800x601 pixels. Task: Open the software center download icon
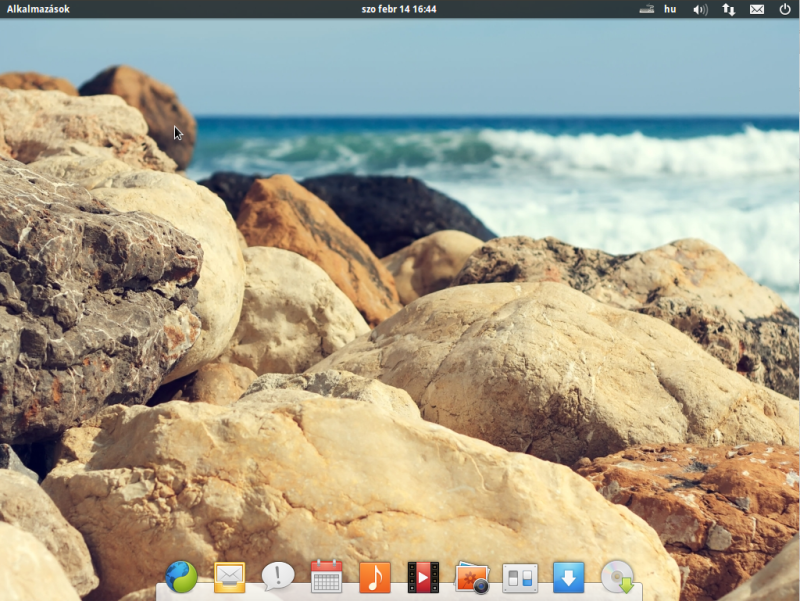(x=568, y=578)
